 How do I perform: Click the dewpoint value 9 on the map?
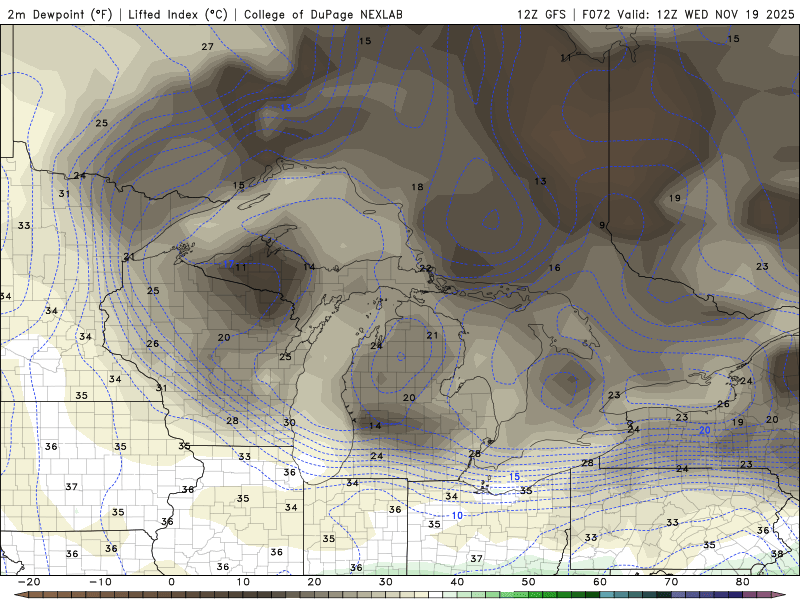[x=602, y=225]
